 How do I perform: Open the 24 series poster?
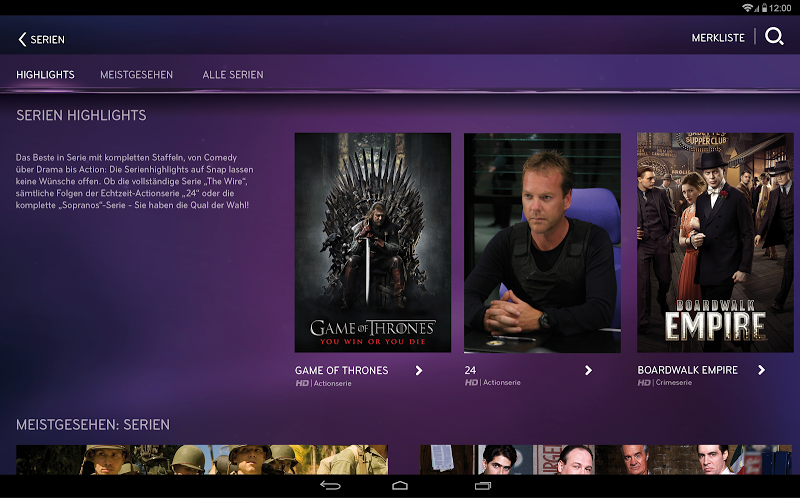click(x=542, y=242)
